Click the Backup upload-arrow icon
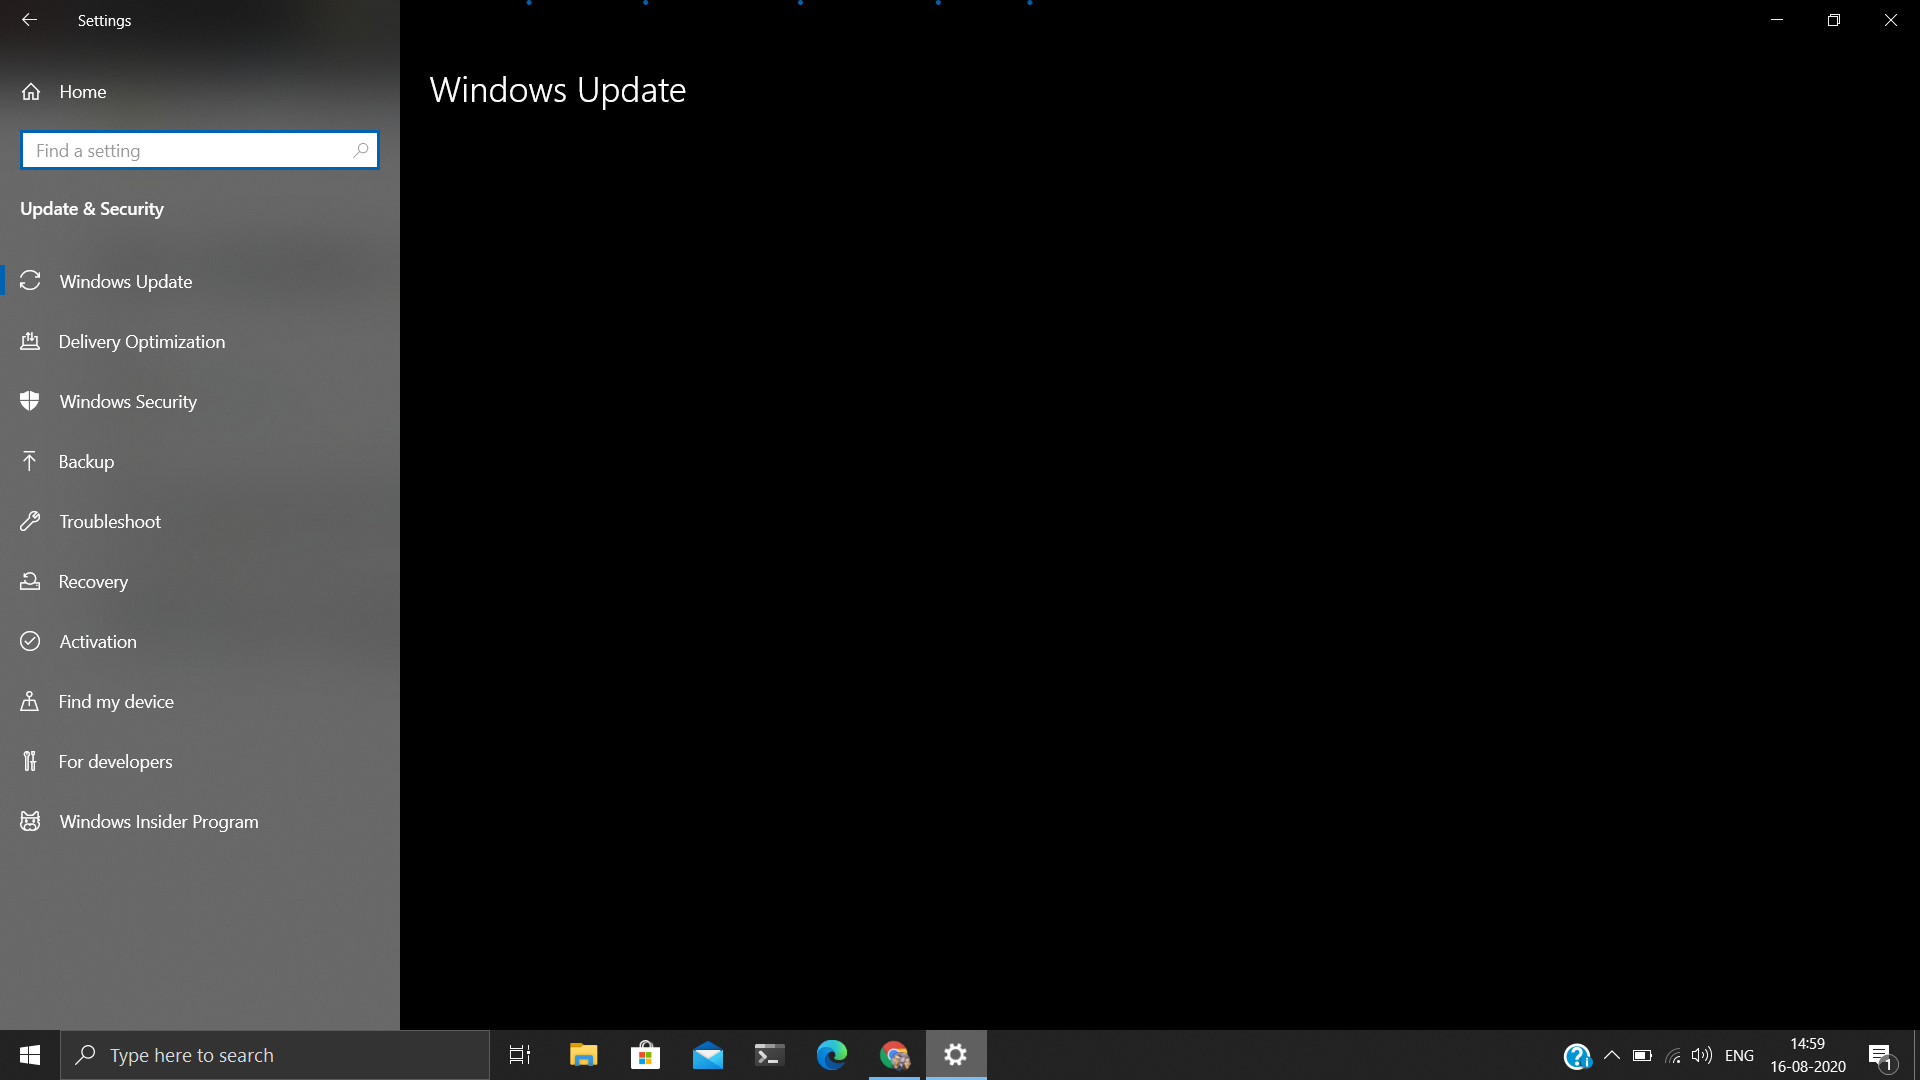 pyautogui.click(x=30, y=461)
